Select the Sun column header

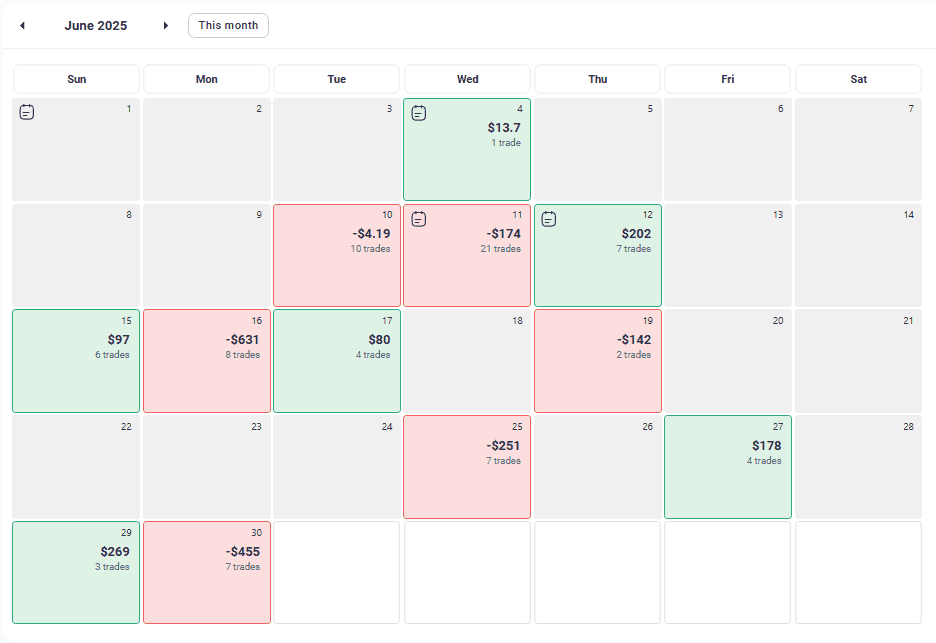(76, 79)
